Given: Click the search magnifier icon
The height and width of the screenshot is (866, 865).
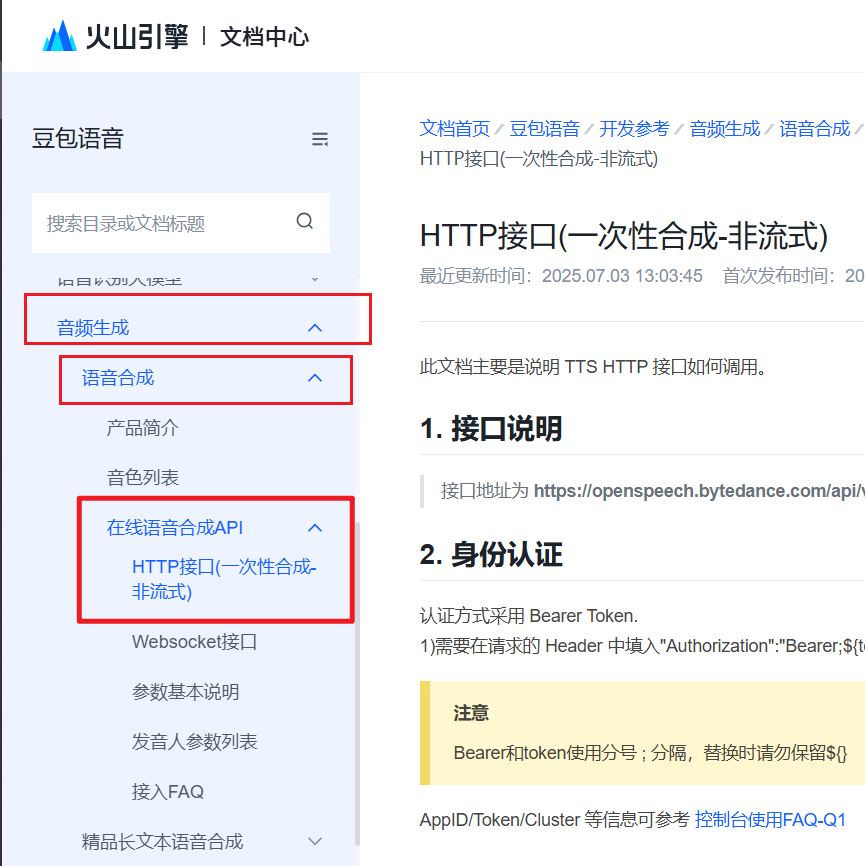Looking at the screenshot, I should click(305, 222).
